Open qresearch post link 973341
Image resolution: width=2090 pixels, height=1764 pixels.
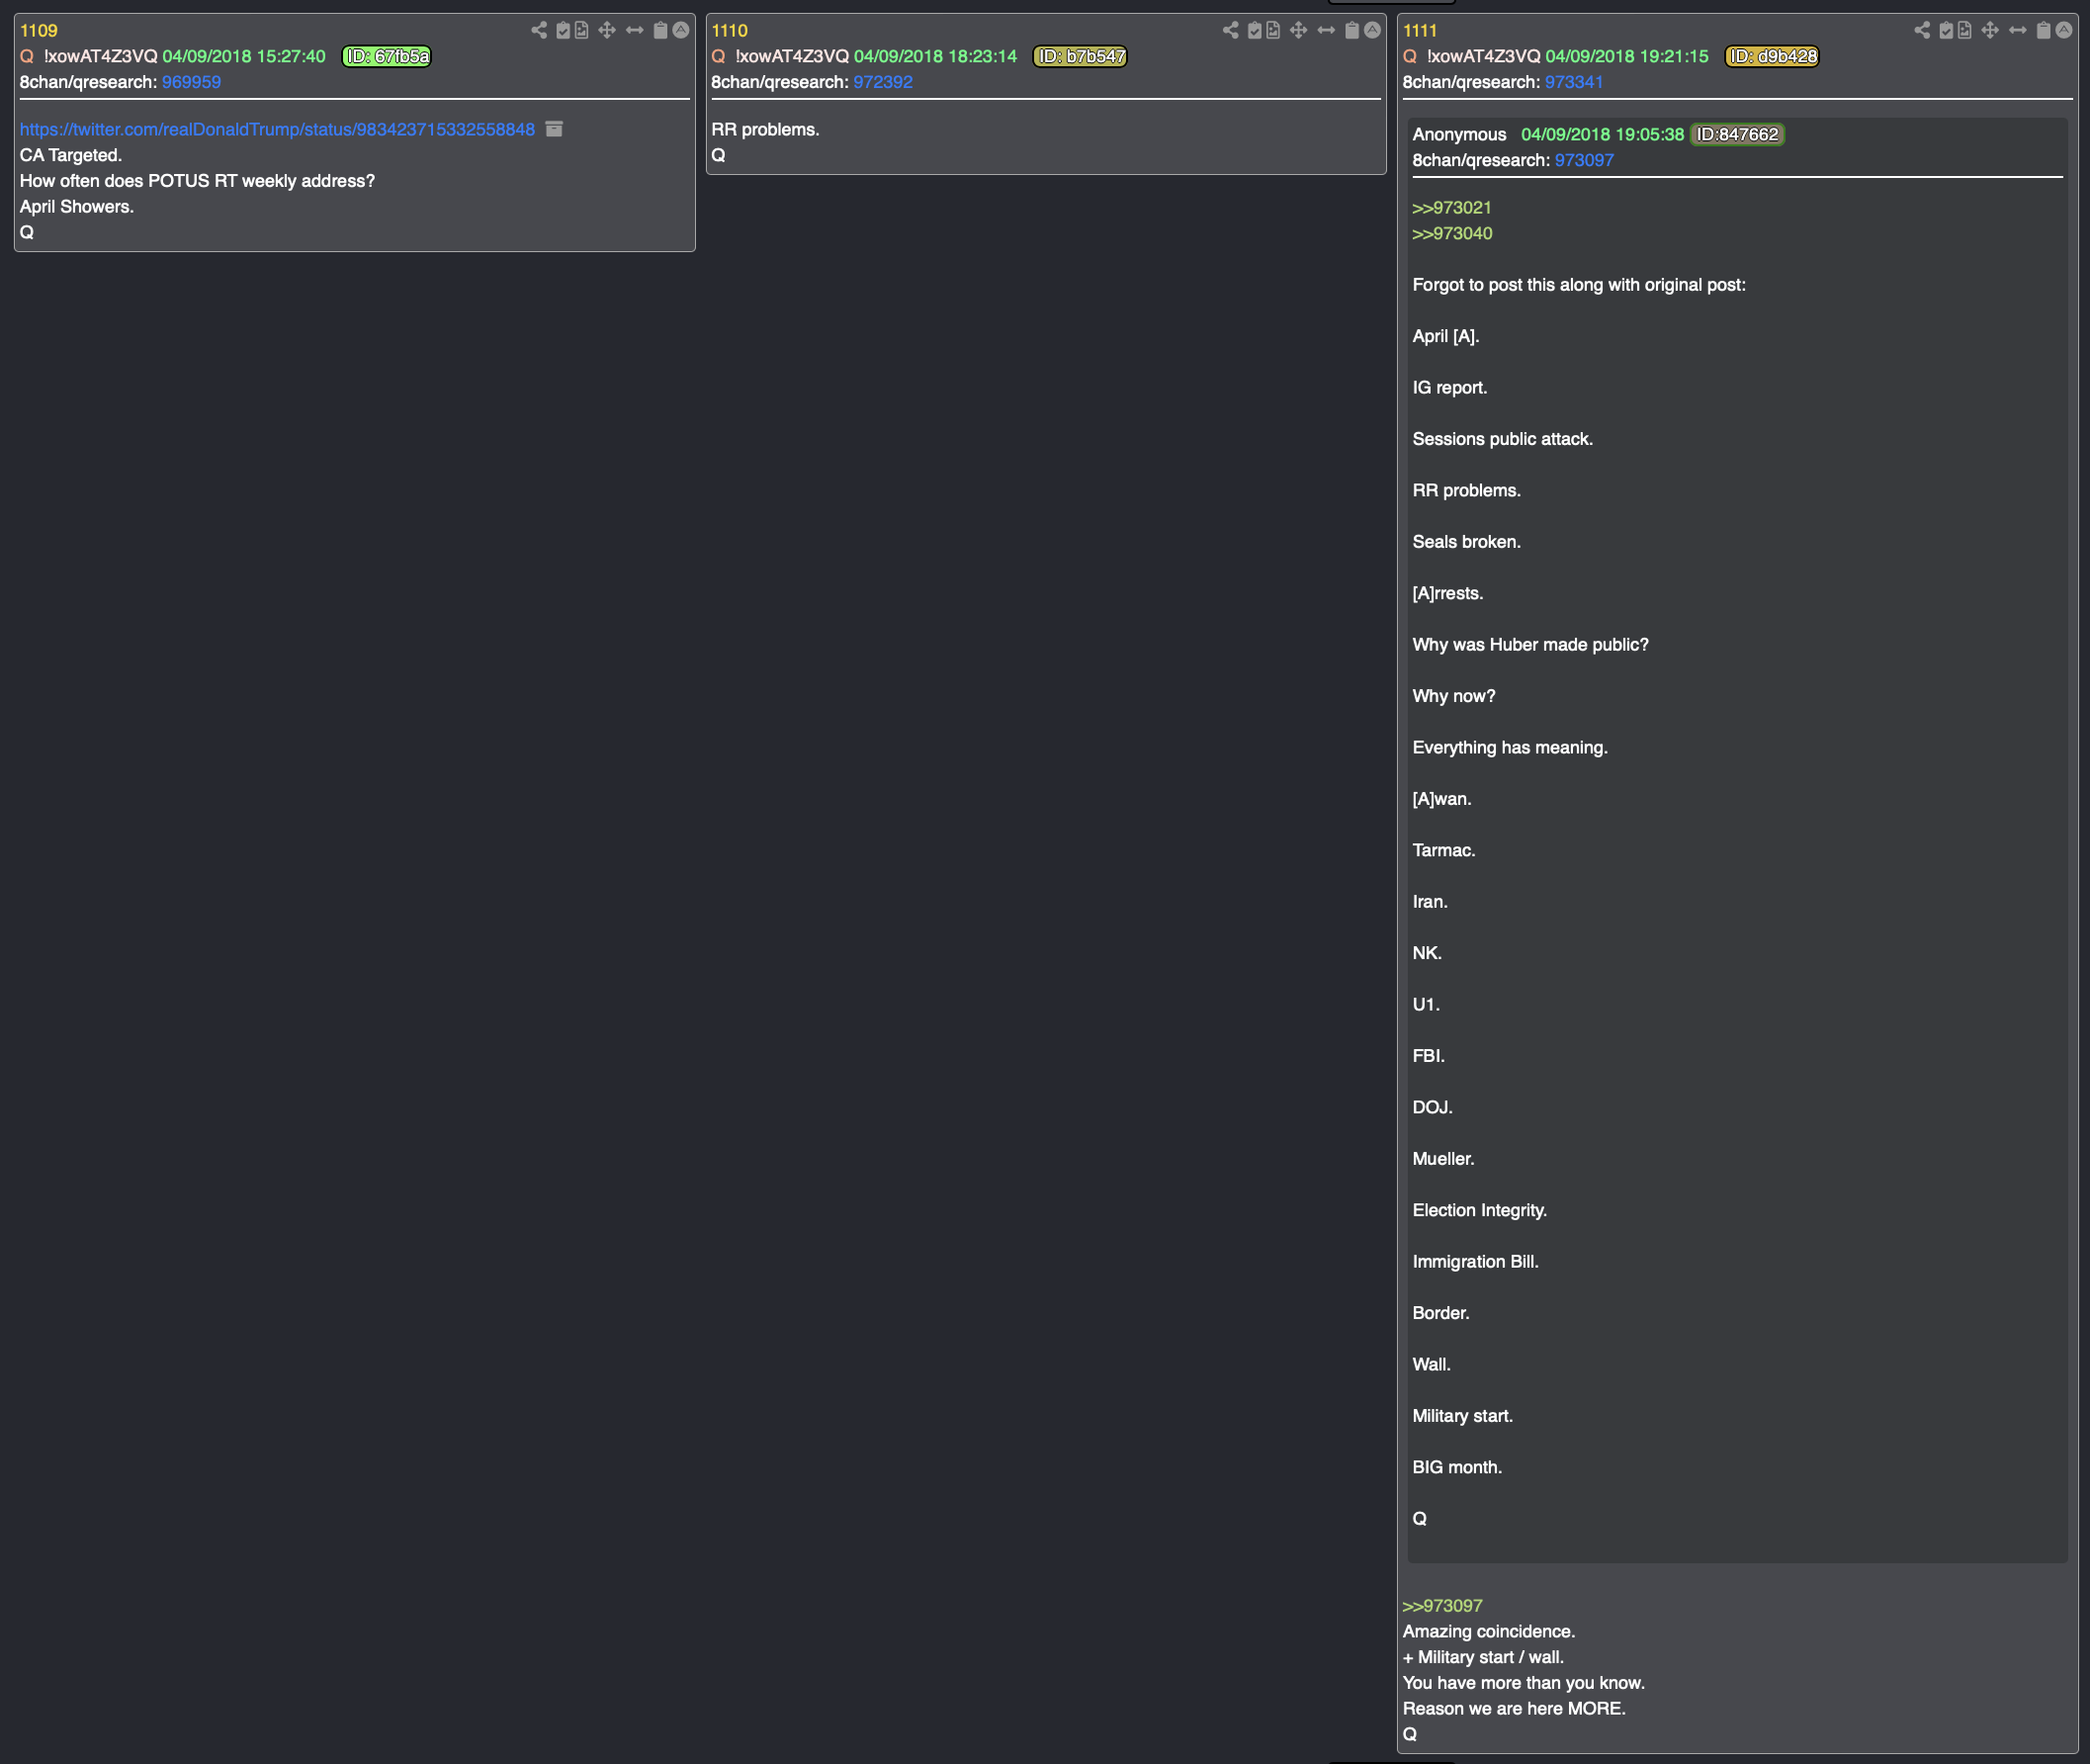[1574, 82]
